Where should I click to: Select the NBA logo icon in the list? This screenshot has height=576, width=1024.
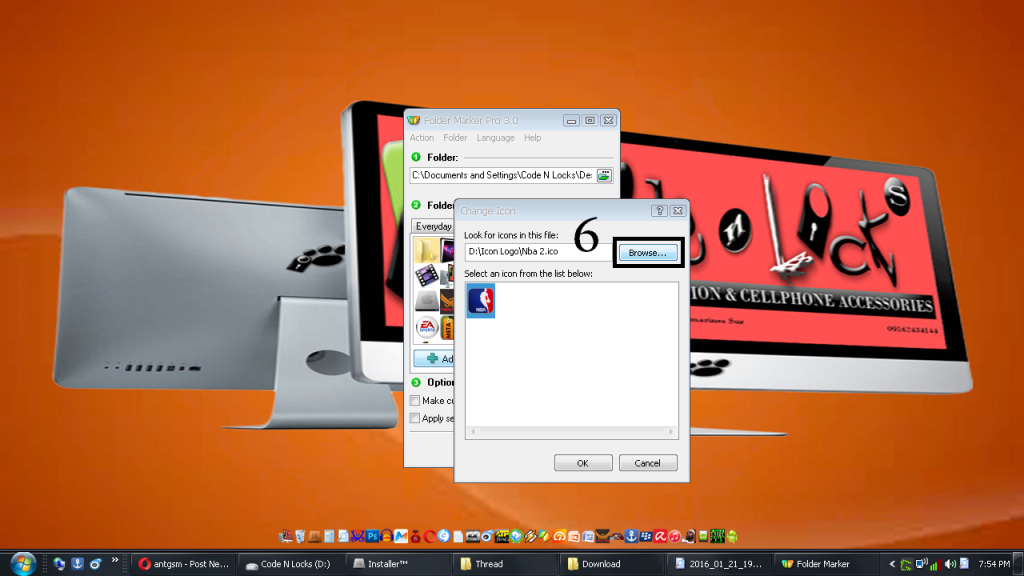point(481,300)
